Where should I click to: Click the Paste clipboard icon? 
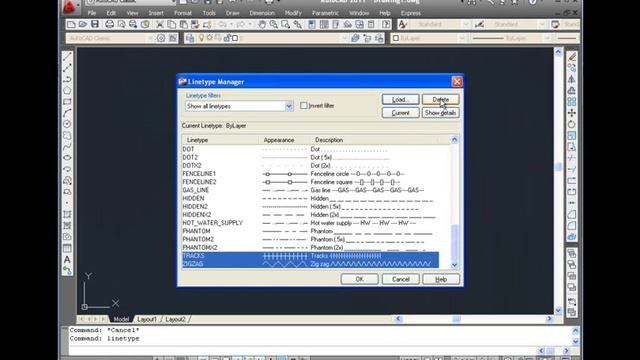184,24
